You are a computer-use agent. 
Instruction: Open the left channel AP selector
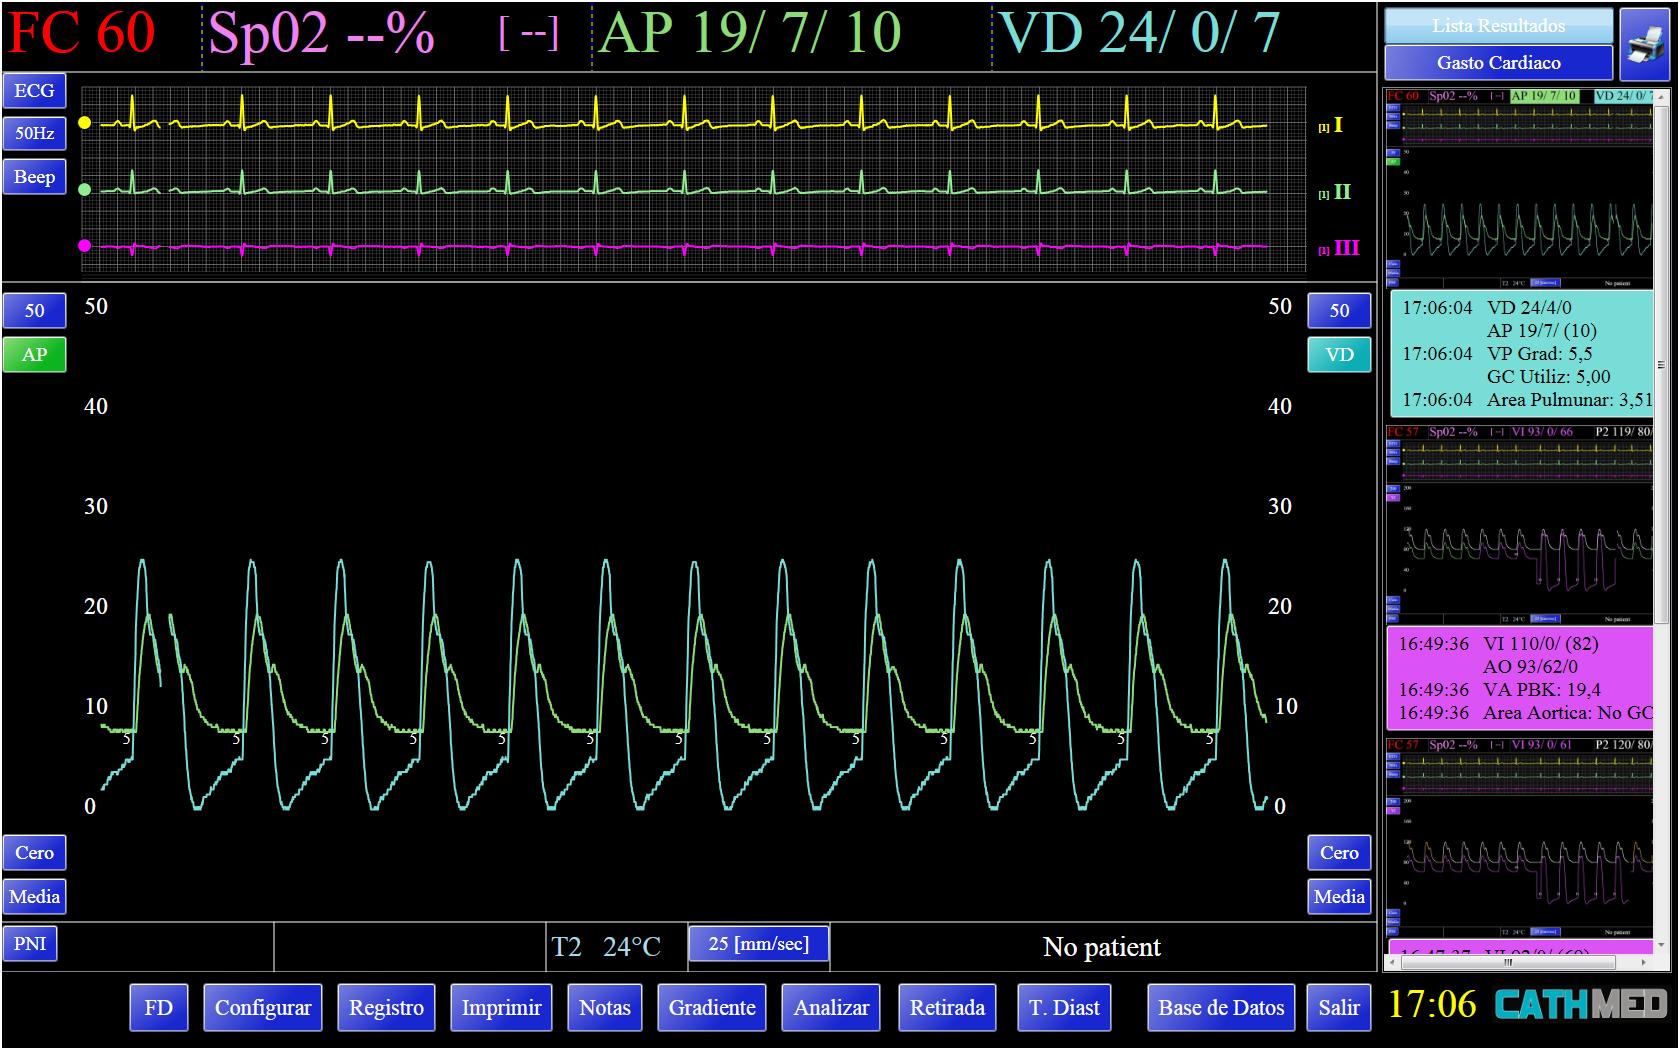coord(34,355)
